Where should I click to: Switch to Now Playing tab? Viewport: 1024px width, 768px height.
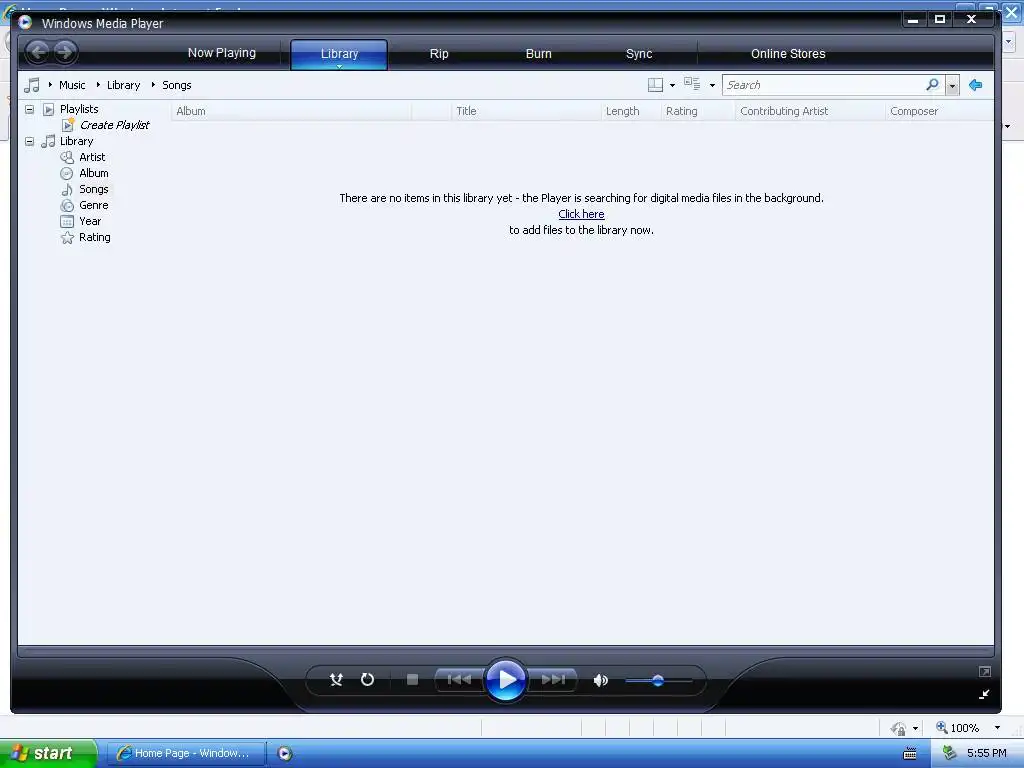pyautogui.click(x=221, y=53)
